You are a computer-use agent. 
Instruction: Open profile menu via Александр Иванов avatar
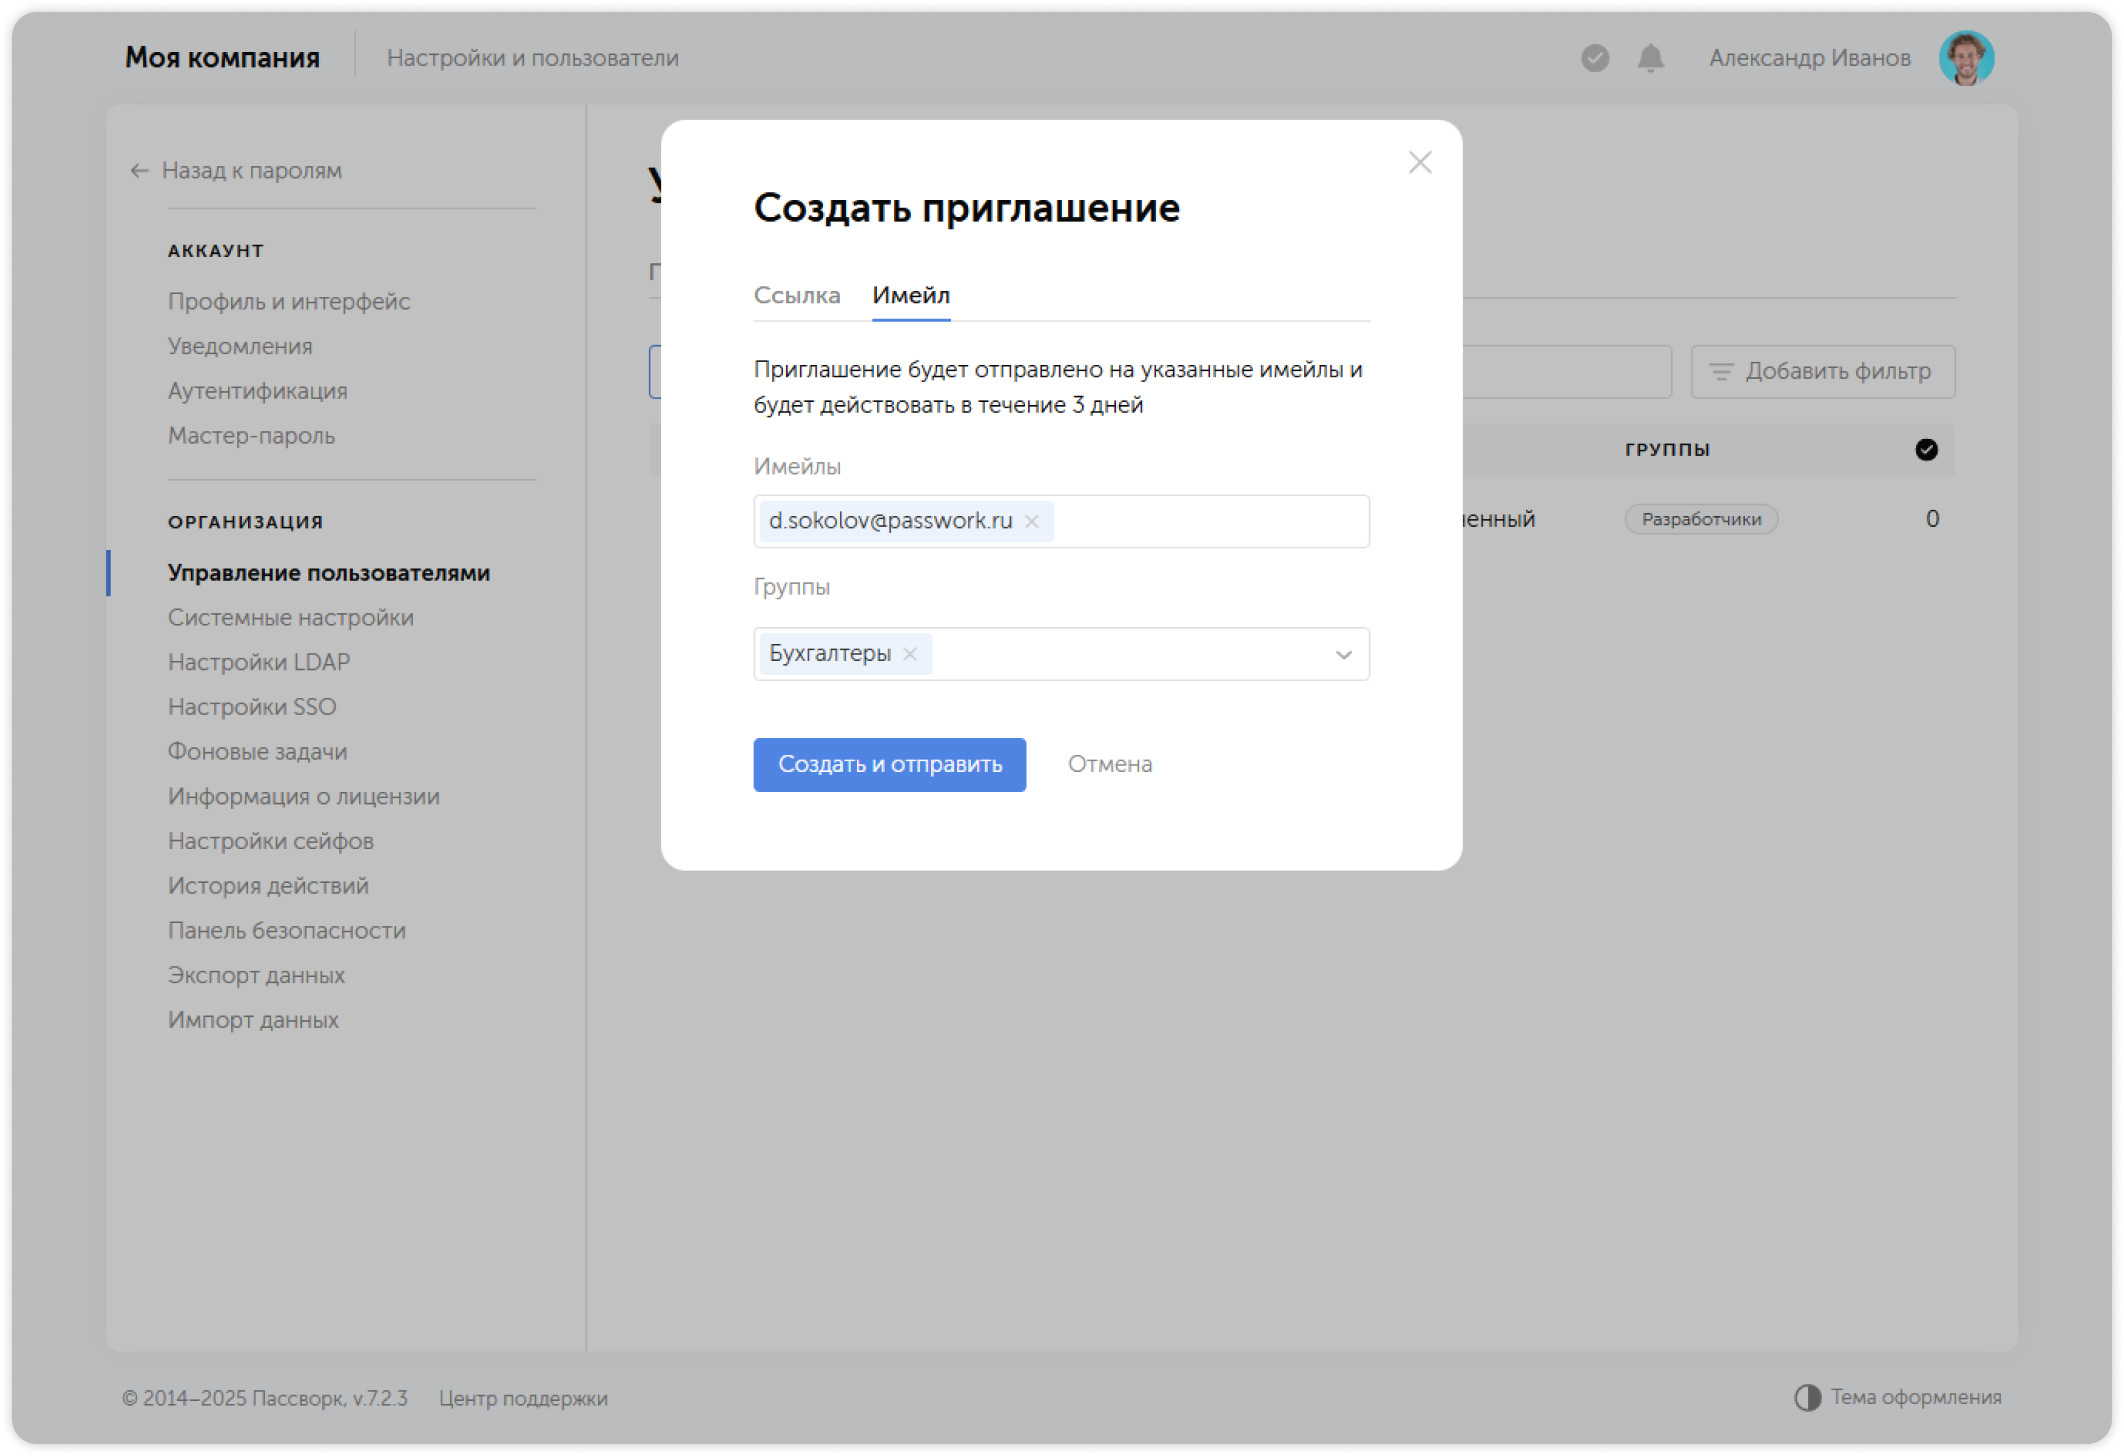1966,57
